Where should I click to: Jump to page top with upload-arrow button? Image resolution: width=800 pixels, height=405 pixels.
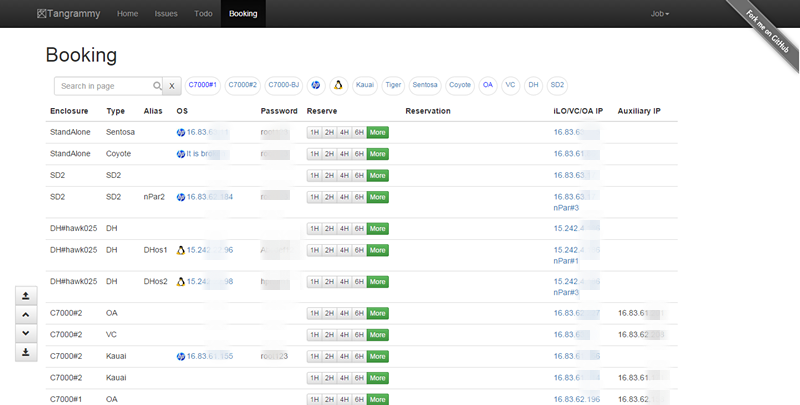click(x=26, y=296)
